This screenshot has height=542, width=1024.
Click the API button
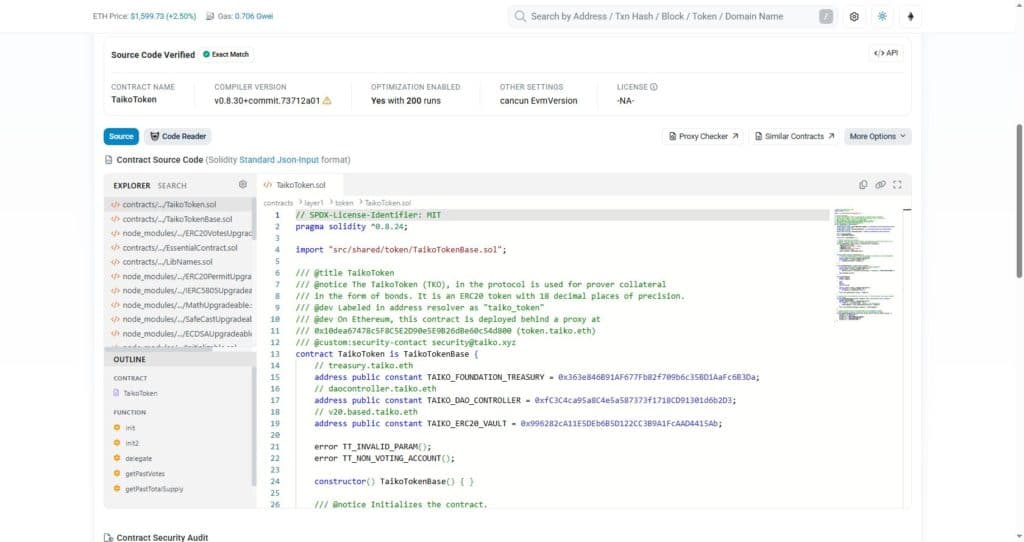click(x=886, y=53)
